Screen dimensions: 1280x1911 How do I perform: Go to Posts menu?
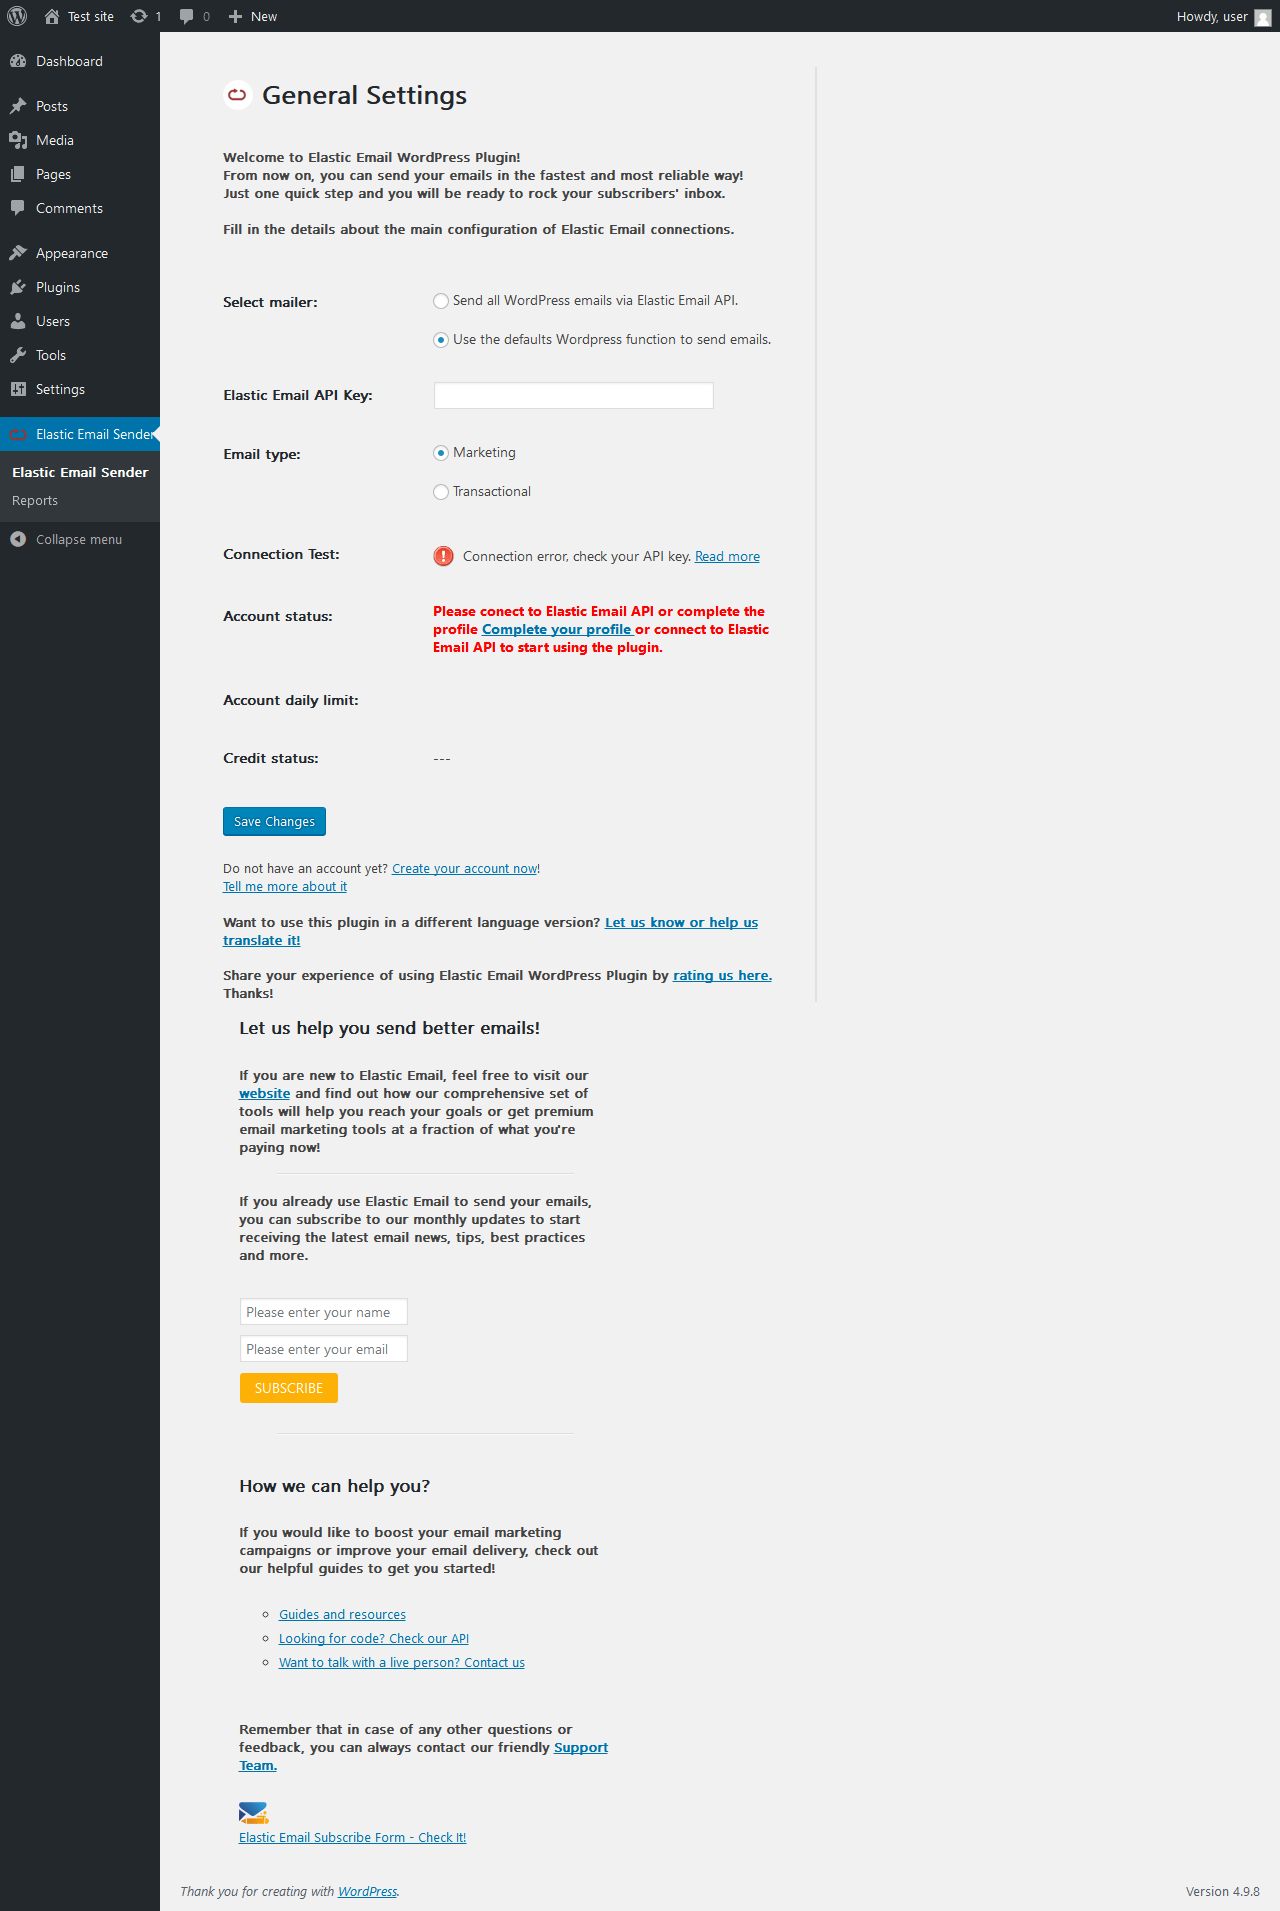(x=80, y=106)
